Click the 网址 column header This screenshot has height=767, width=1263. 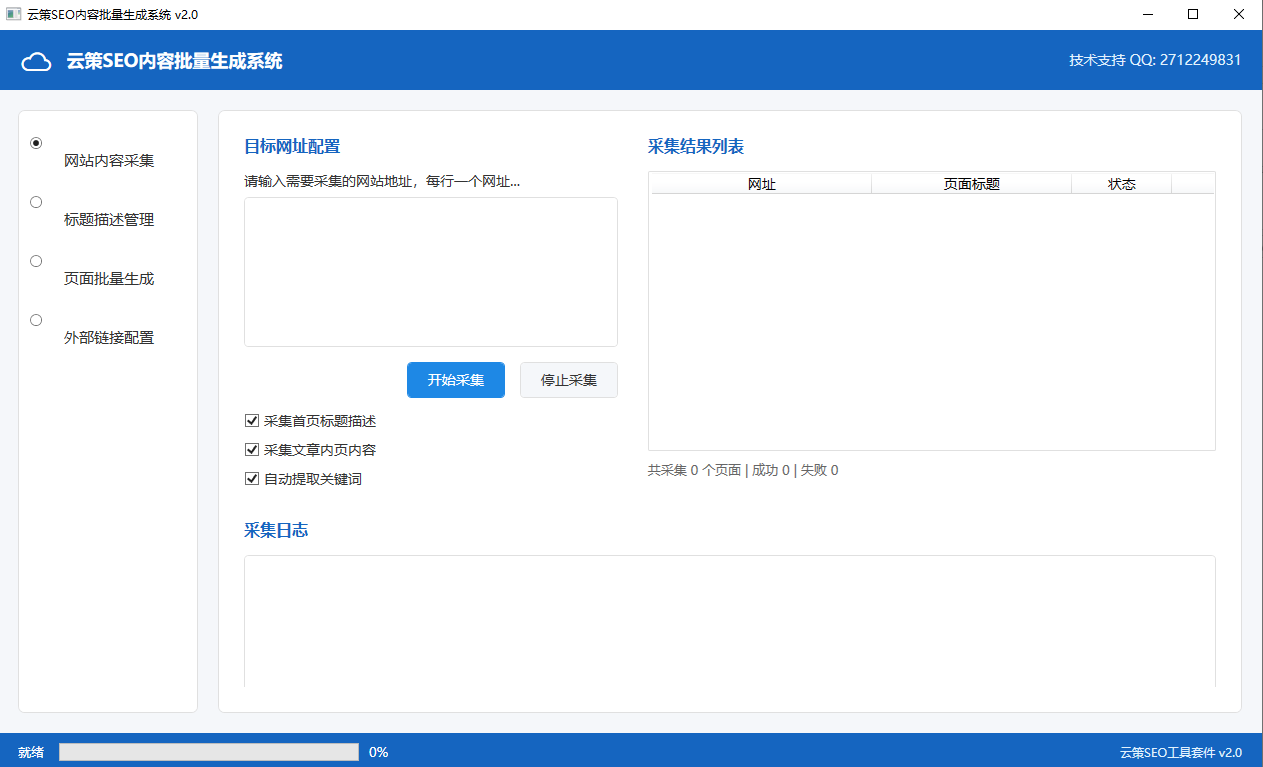[762, 184]
